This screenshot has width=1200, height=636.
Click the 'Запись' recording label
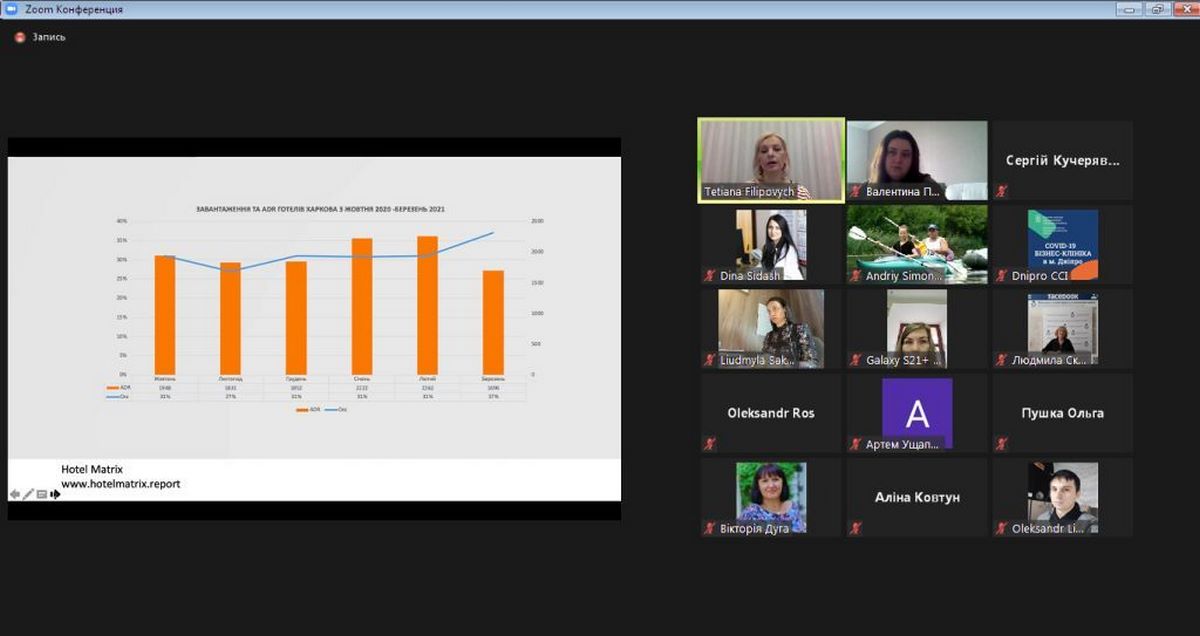click(49, 37)
